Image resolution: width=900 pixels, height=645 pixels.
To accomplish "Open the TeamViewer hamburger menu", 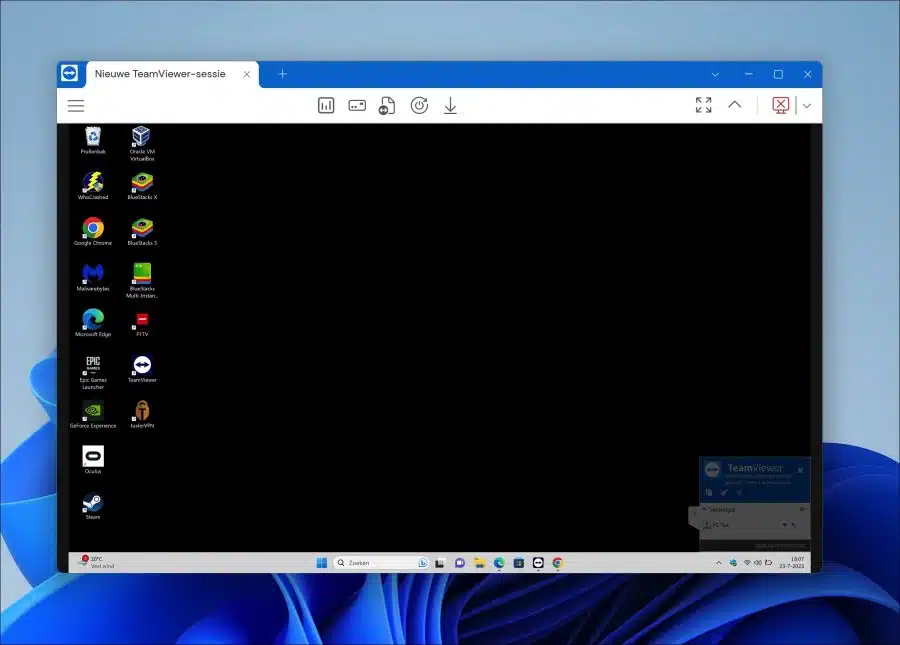I will point(76,106).
